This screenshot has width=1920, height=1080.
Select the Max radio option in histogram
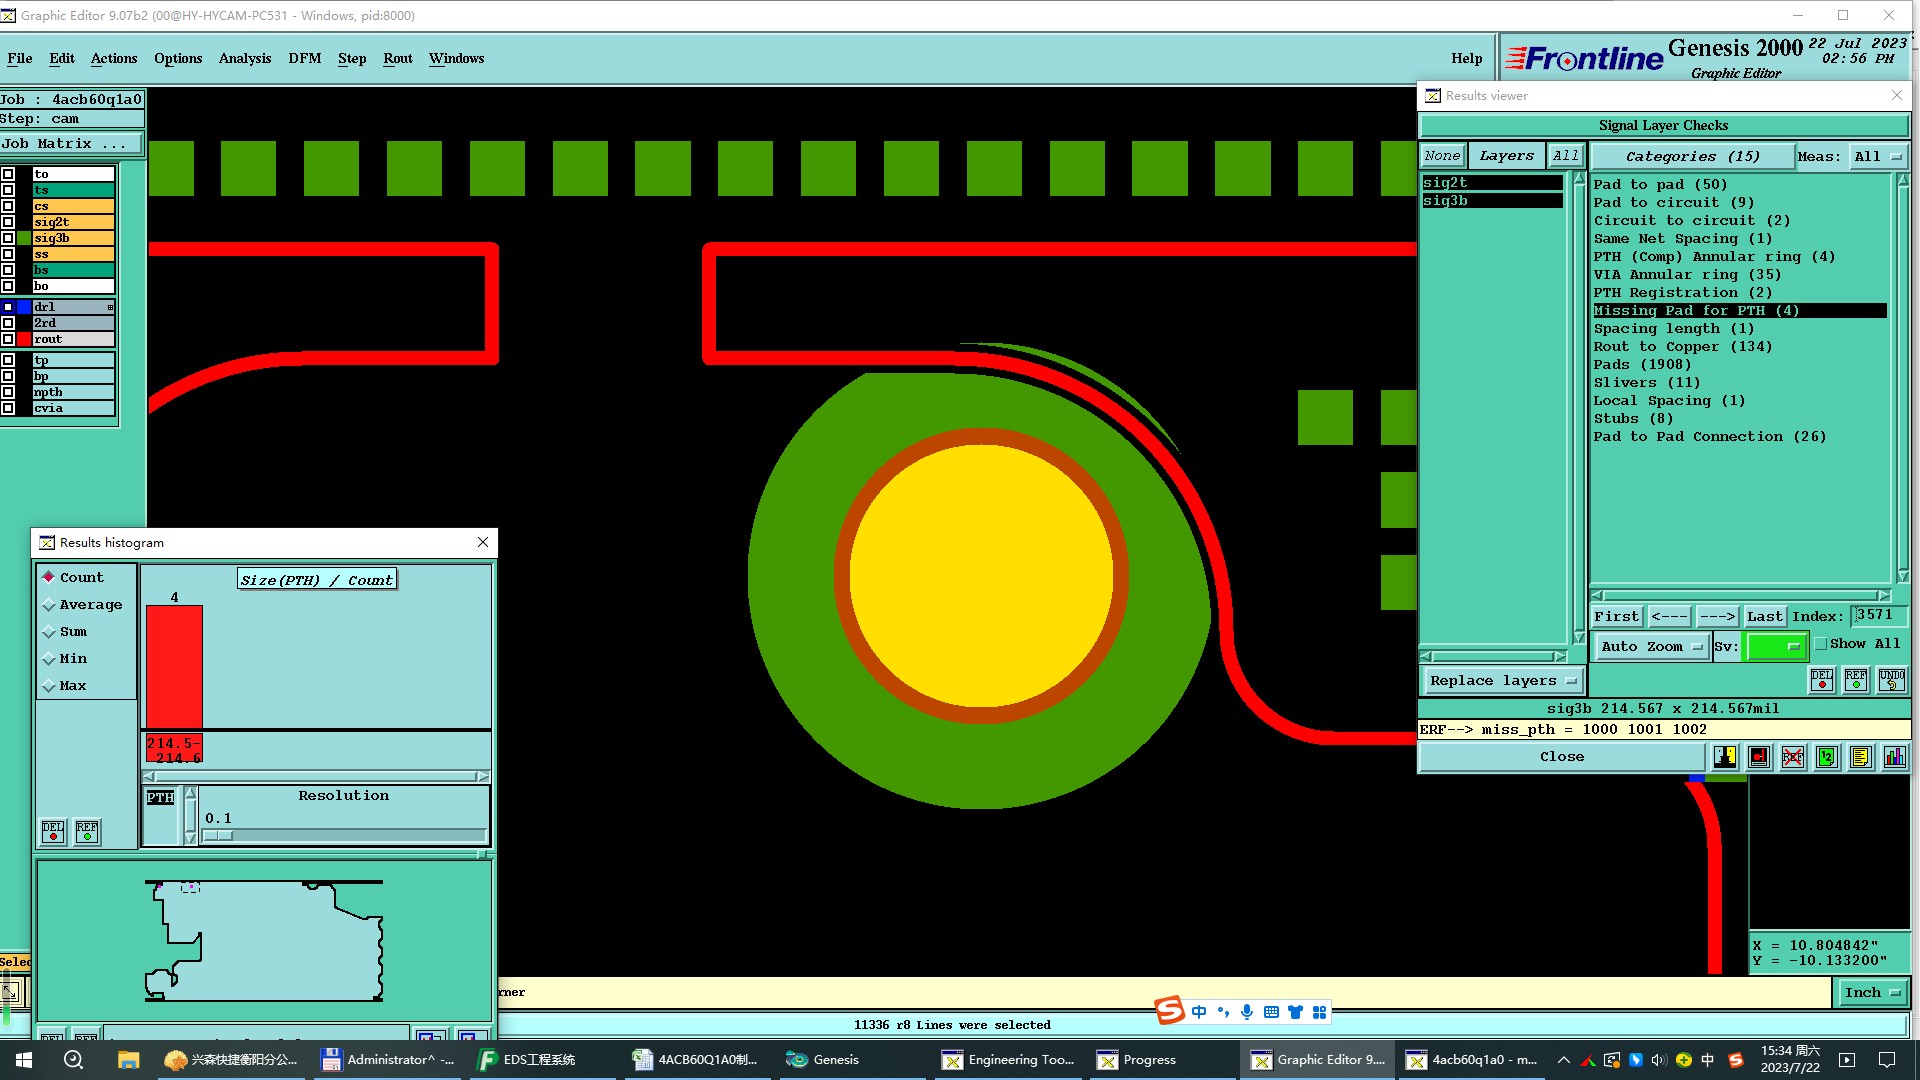(49, 686)
